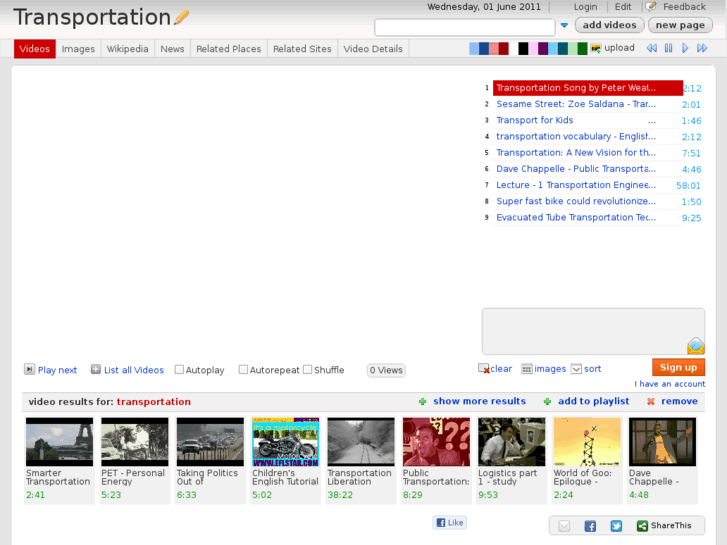Viewport: 727px width, 545px height.
Task: Skip to next video with the fast-forward icon
Action: coord(702,48)
